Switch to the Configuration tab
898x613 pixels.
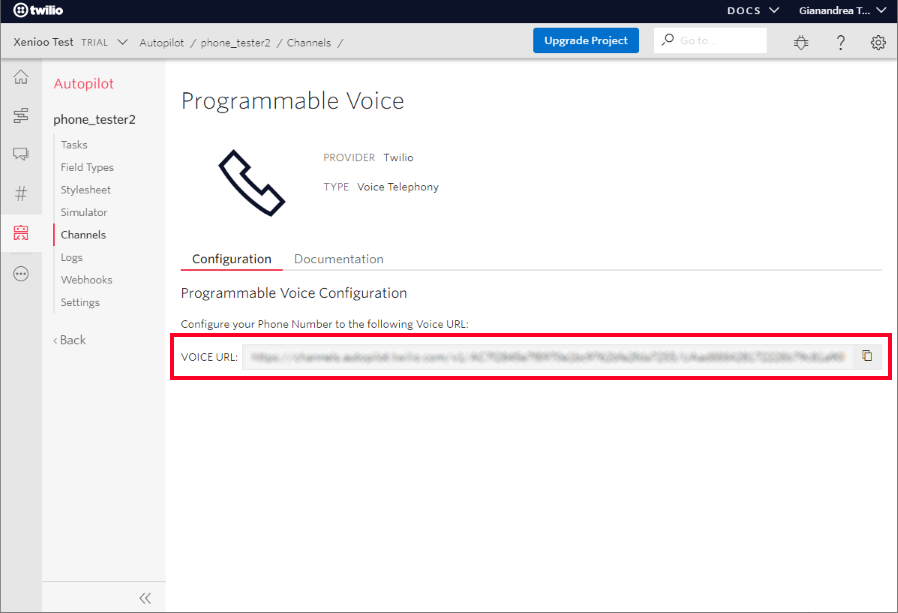click(x=231, y=259)
